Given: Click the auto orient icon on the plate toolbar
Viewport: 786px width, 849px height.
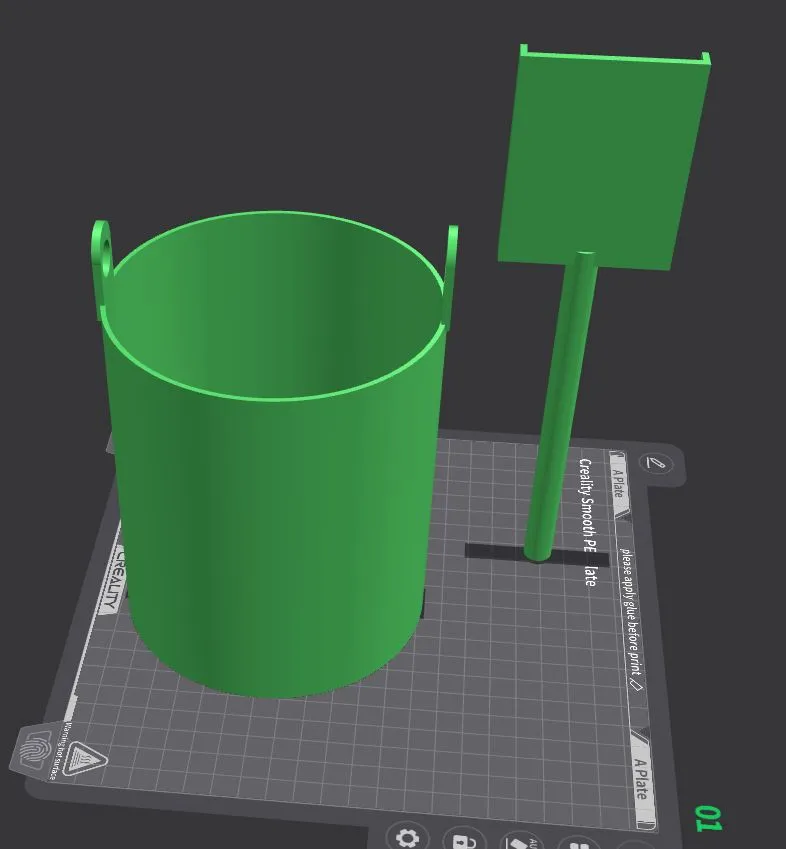Looking at the screenshot, I should (x=520, y=842).
